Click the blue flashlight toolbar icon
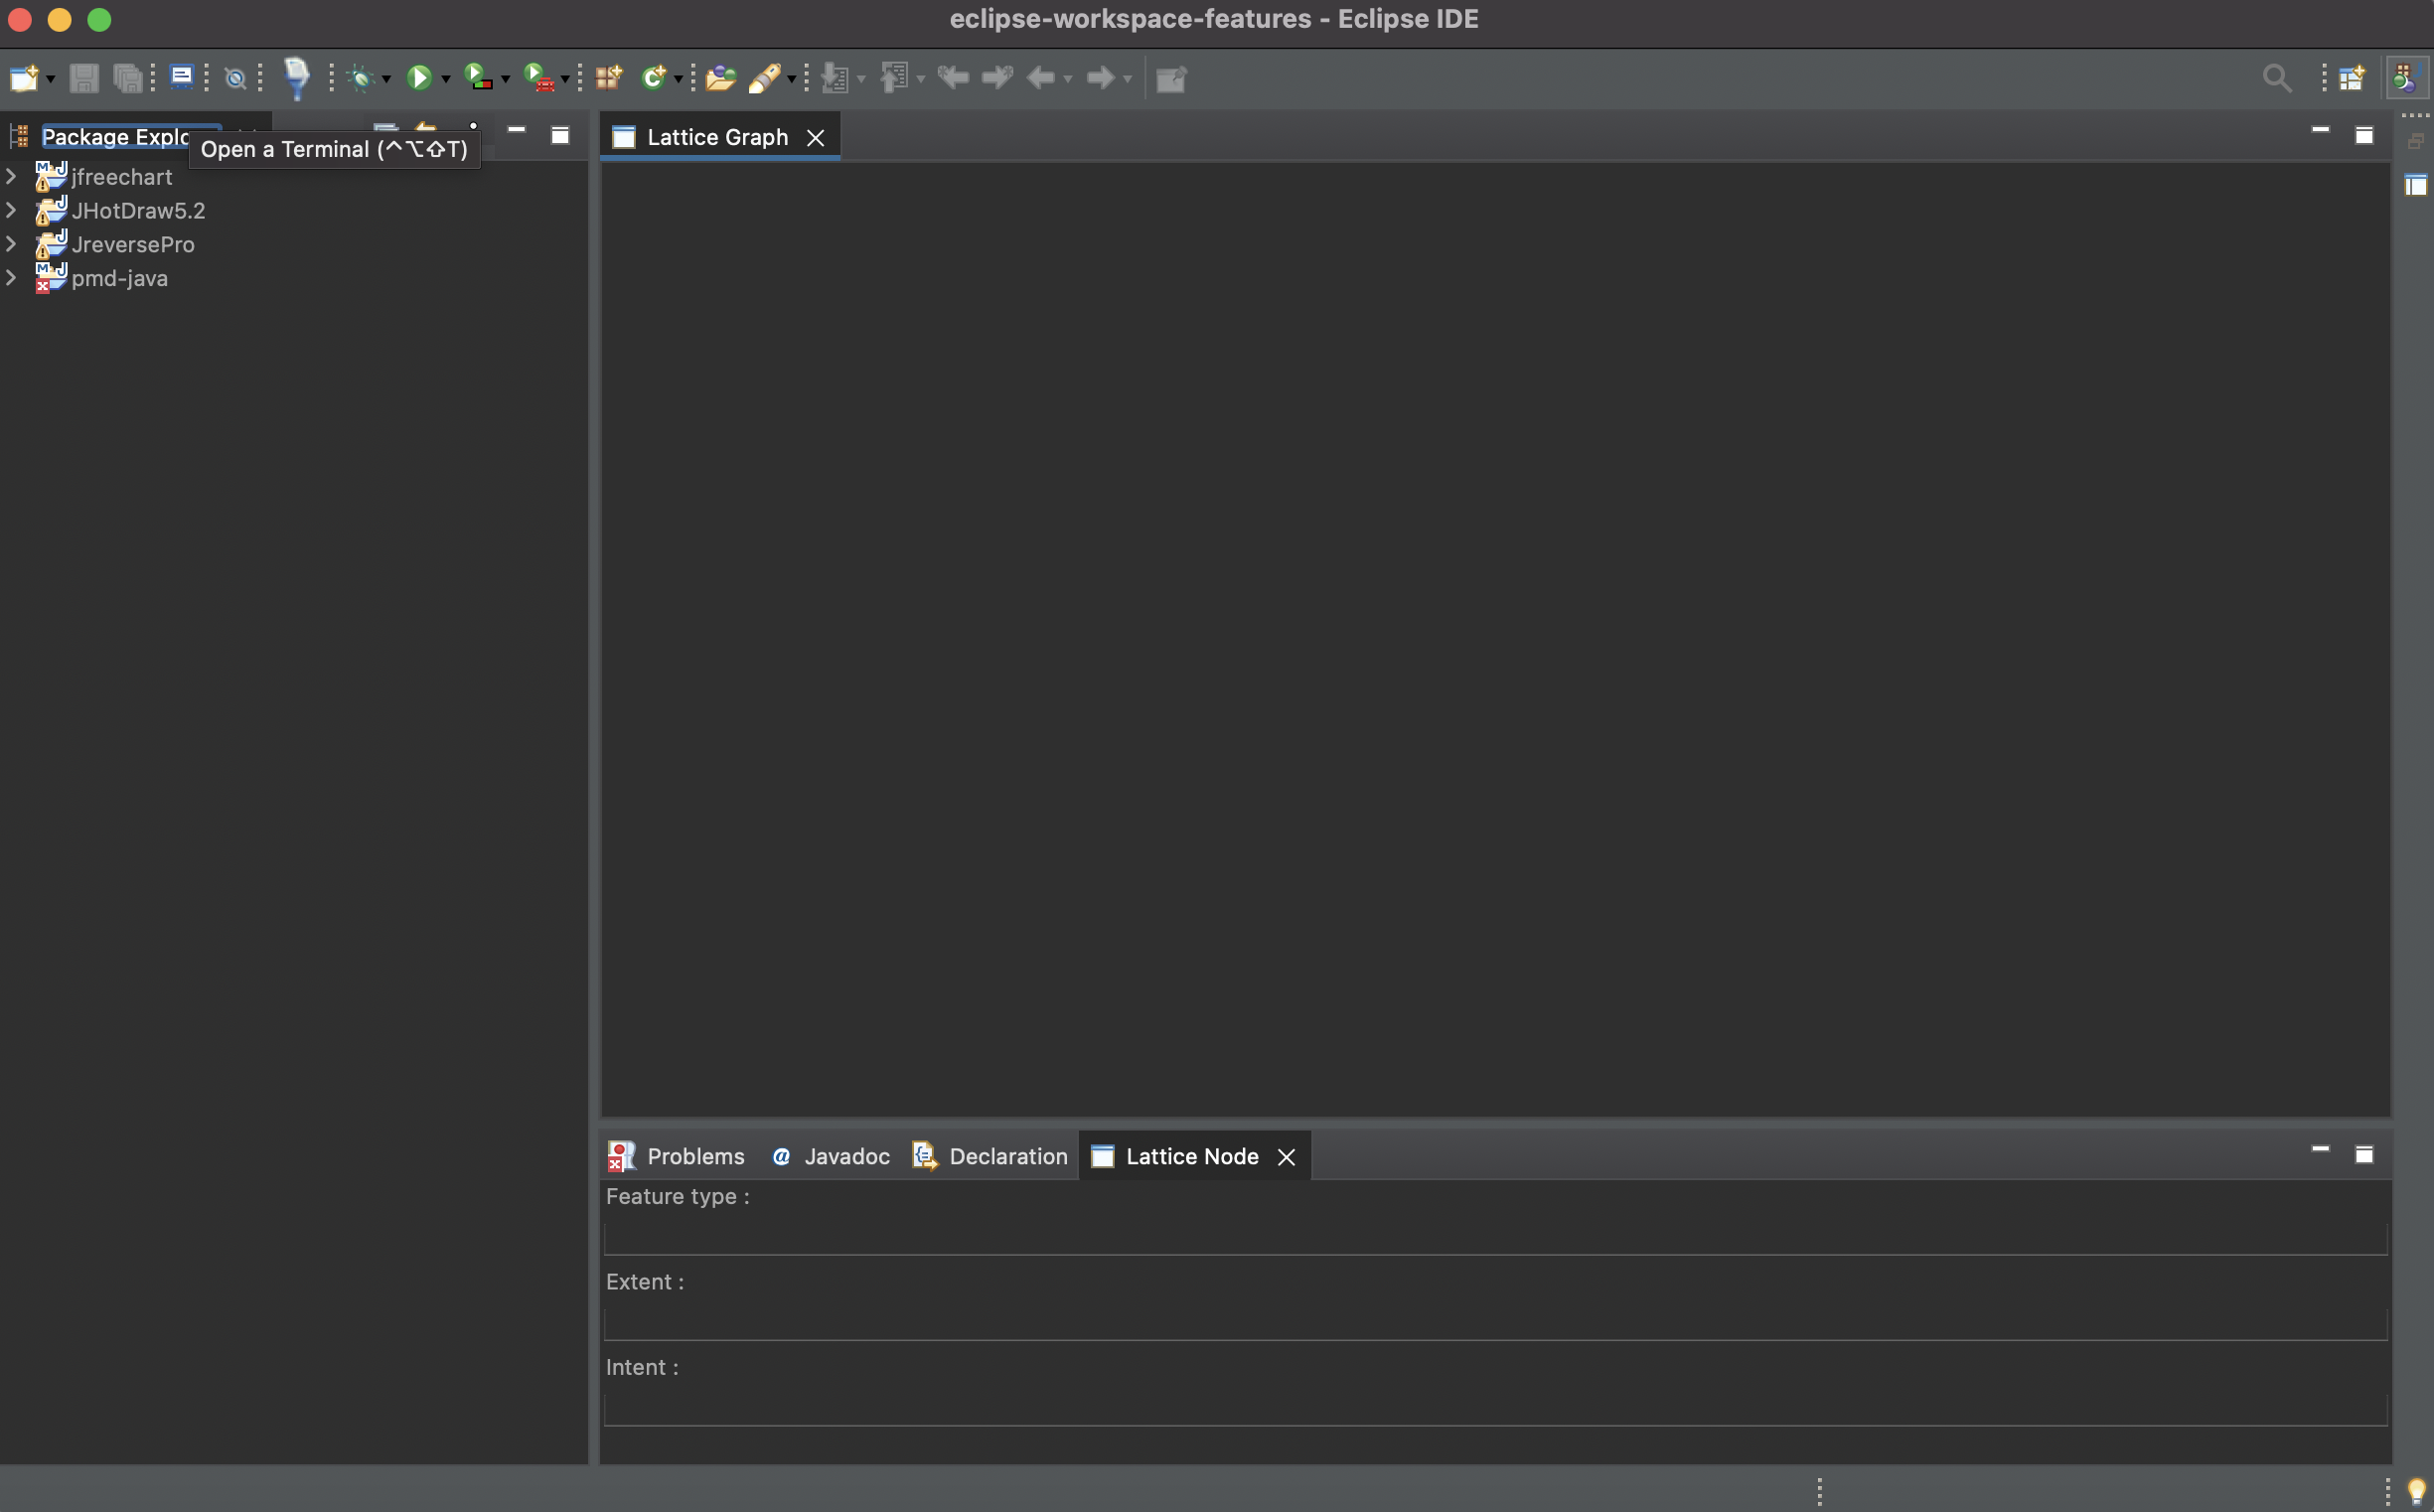Image resolution: width=2434 pixels, height=1512 pixels. coord(297,78)
